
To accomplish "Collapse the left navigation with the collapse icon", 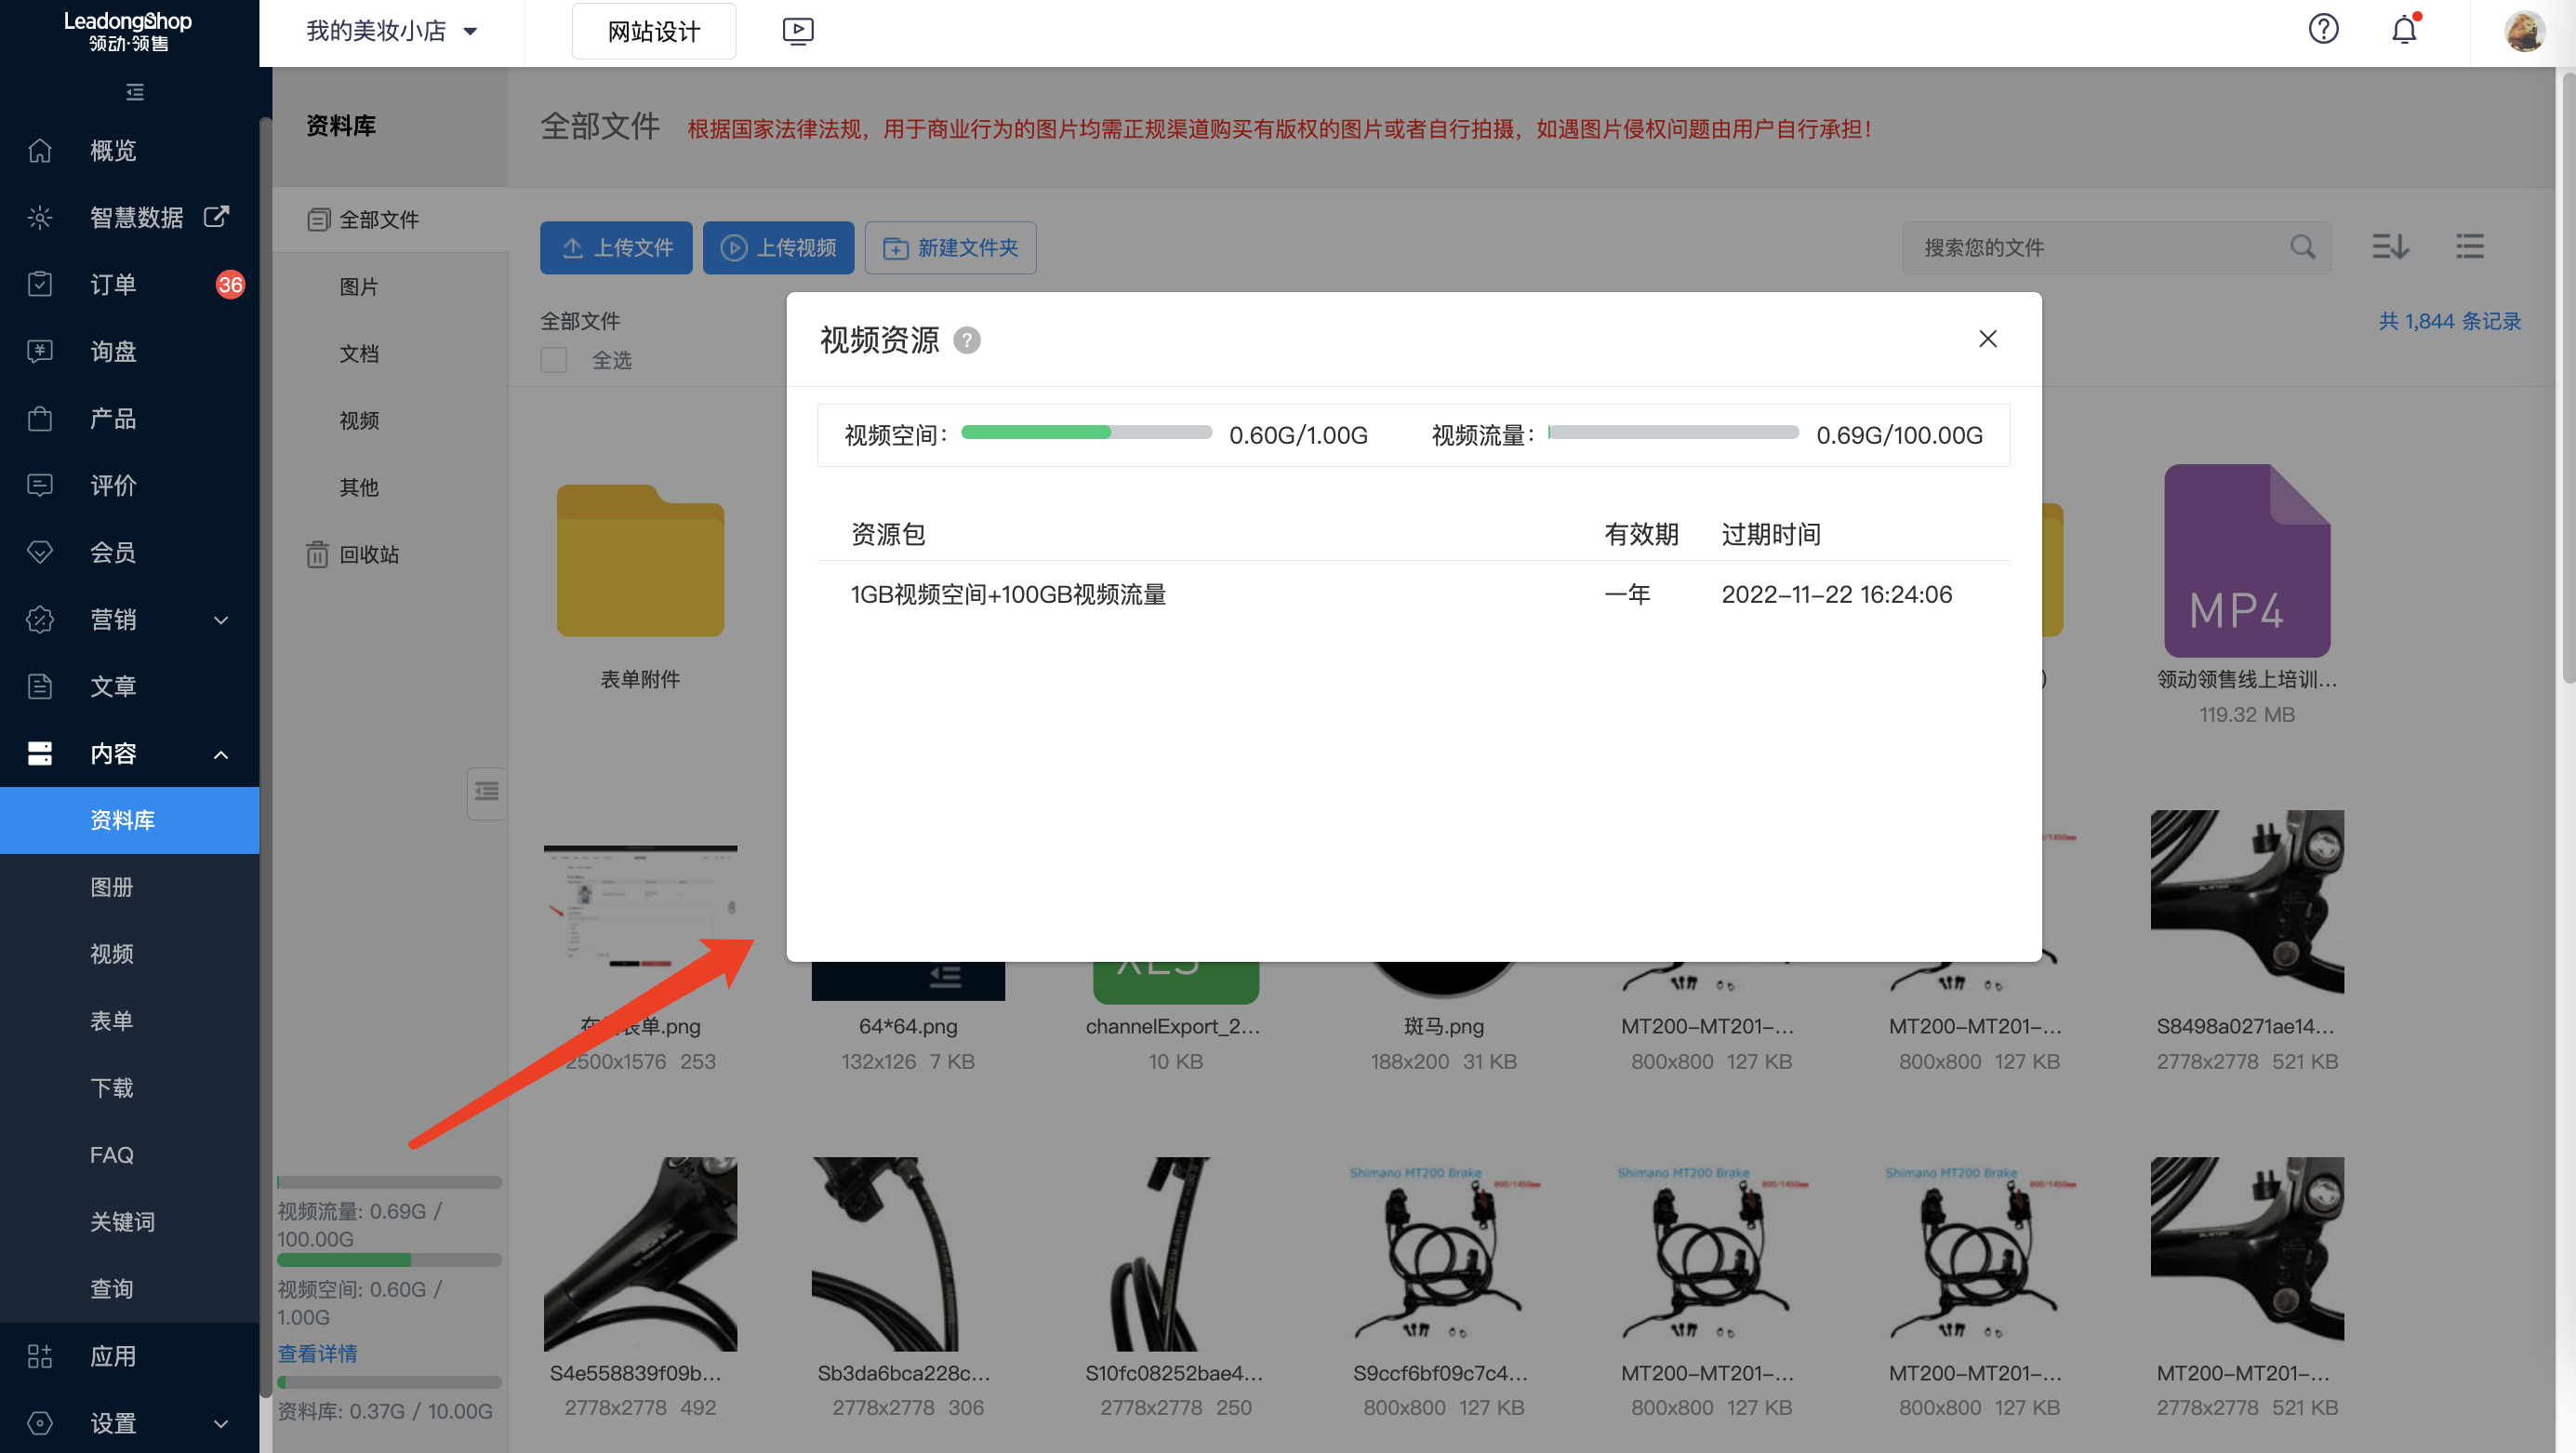I will pos(136,92).
